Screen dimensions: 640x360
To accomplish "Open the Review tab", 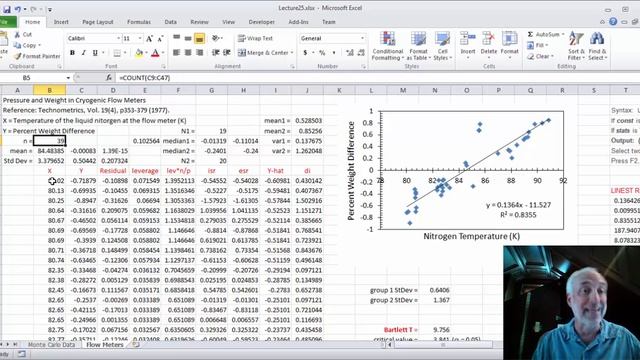I will pos(199,22).
